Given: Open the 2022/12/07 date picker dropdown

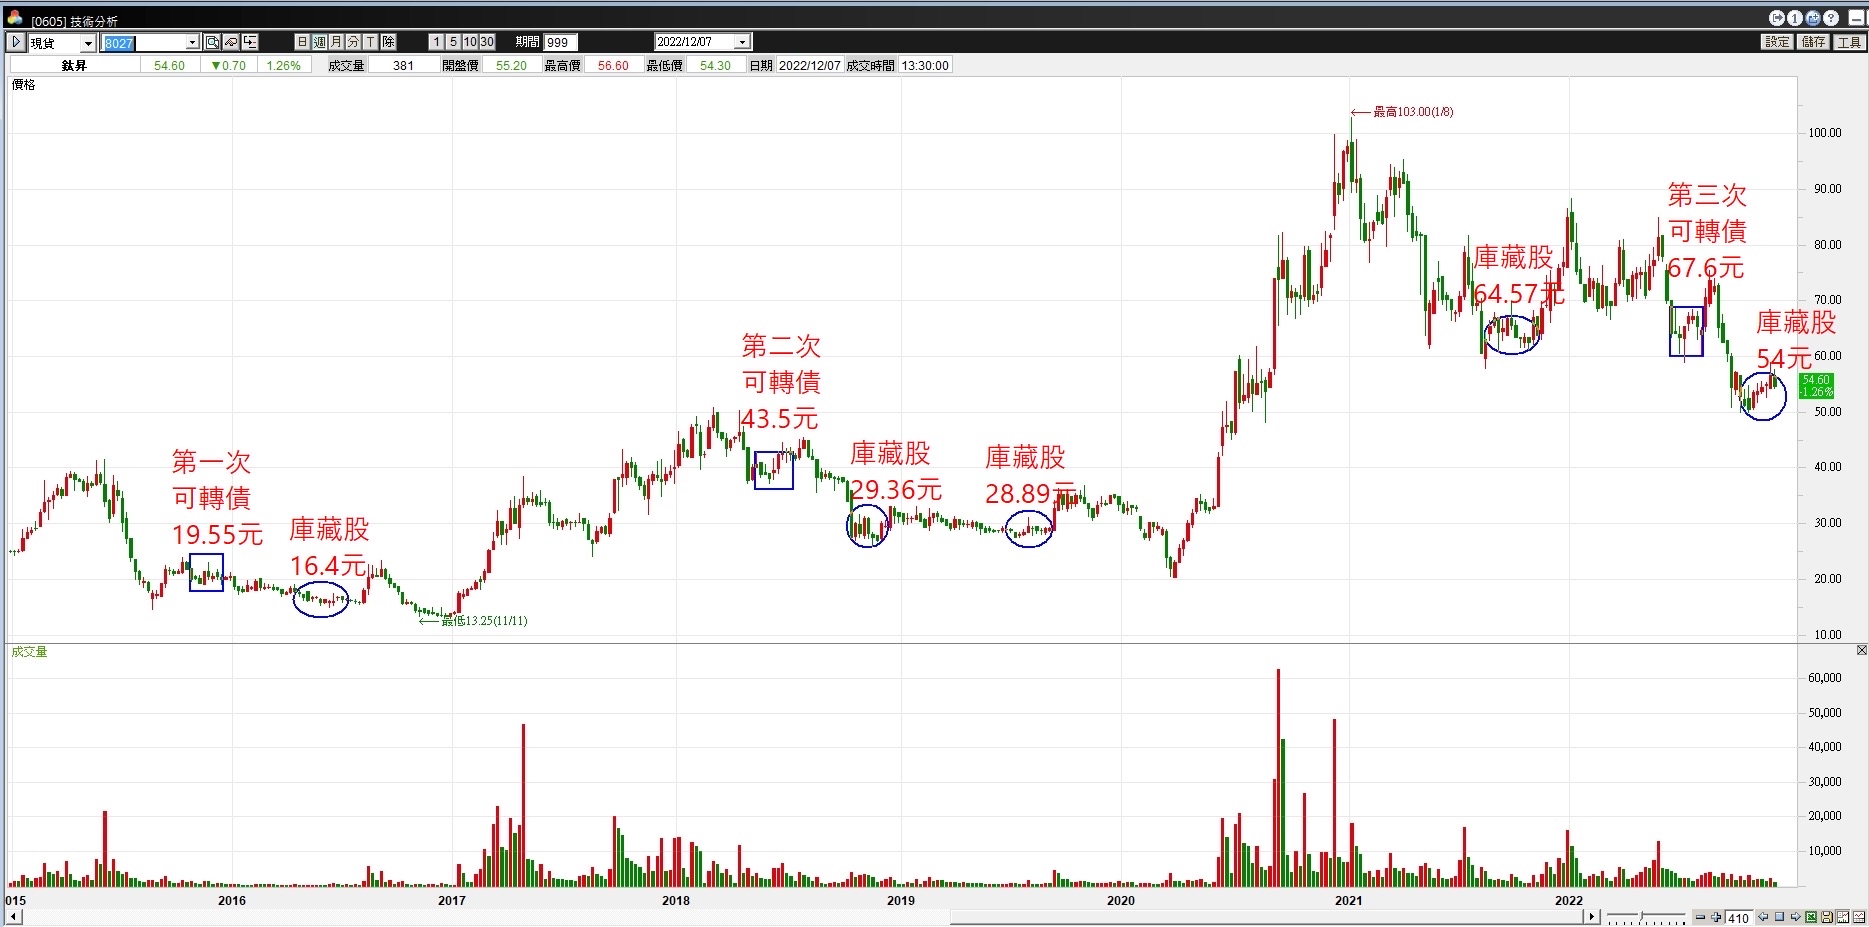Looking at the screenshot, I should coord(742,42).
